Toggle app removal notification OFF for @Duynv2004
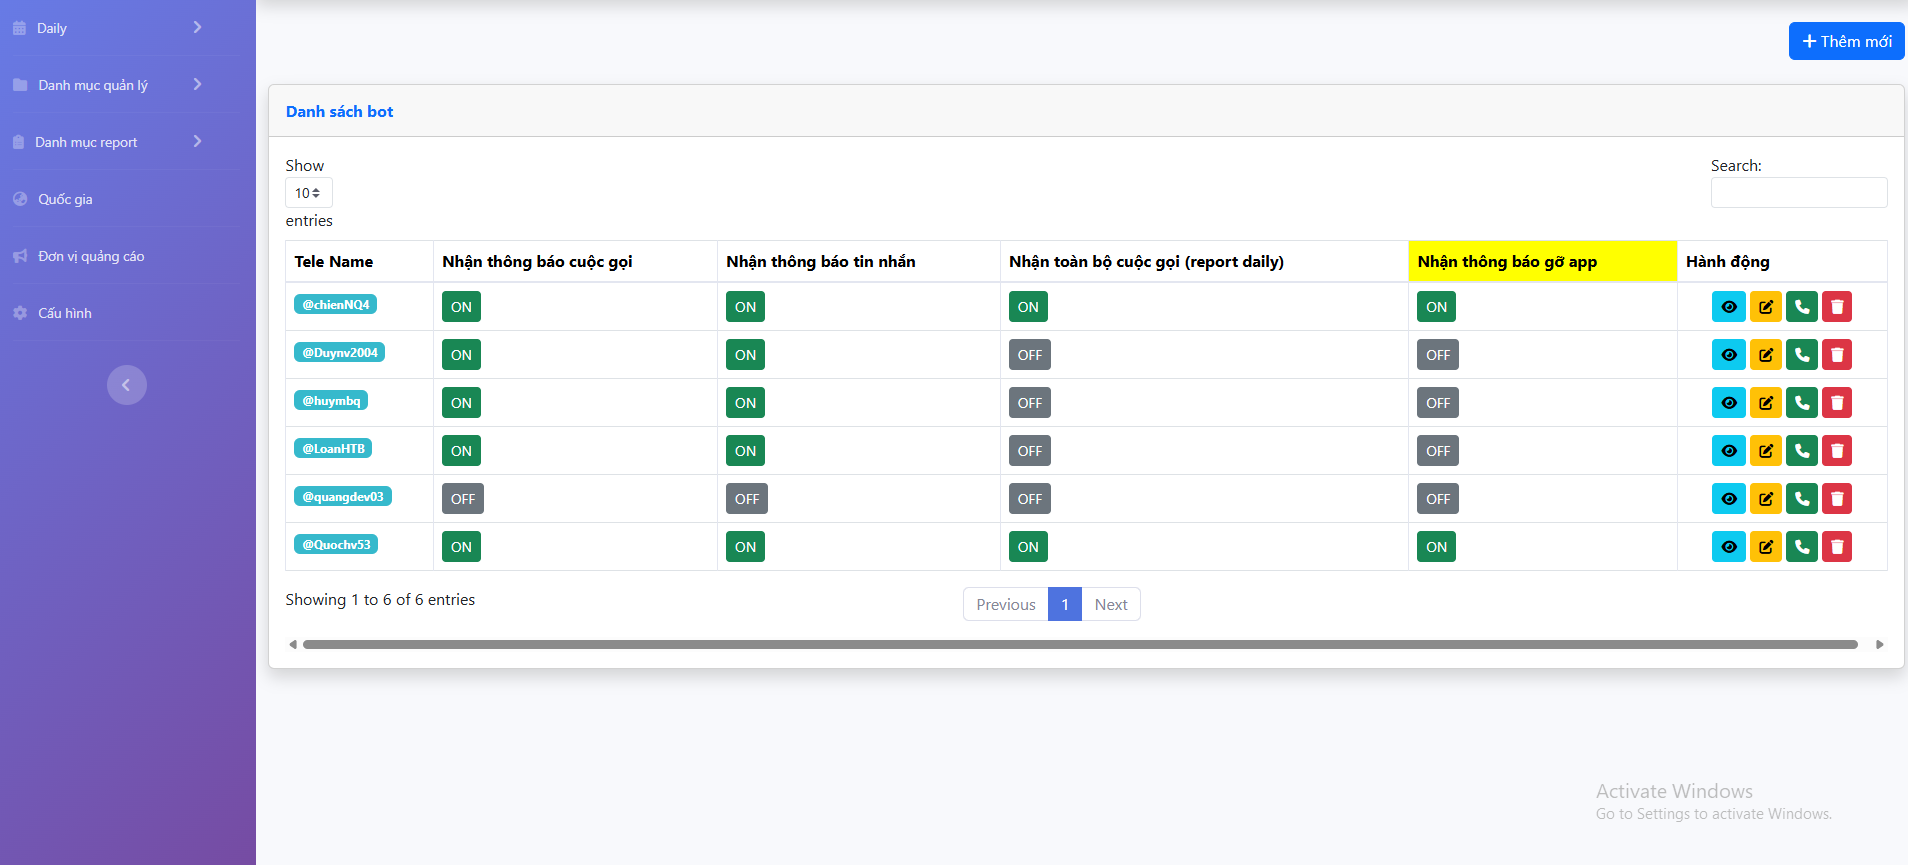1908x865 pixels. click(1437, 355)
